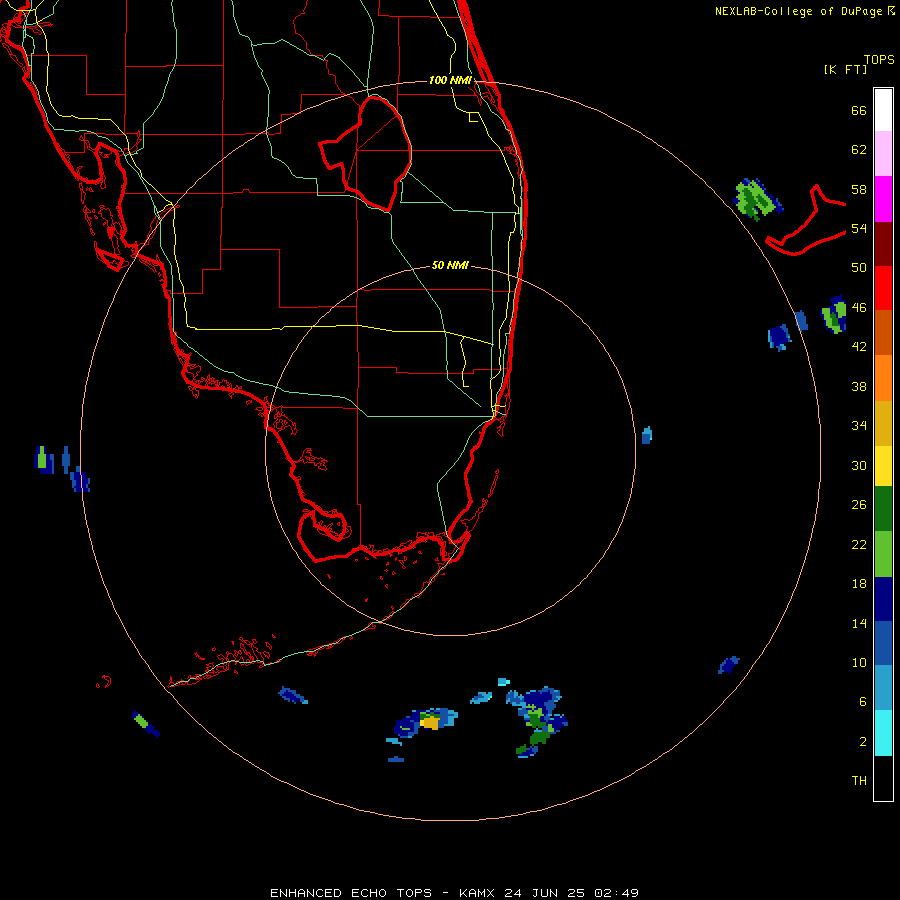Click the large blue-green echo cluster south
Viewport: 900px width, 900px height.
click(536, 721)
